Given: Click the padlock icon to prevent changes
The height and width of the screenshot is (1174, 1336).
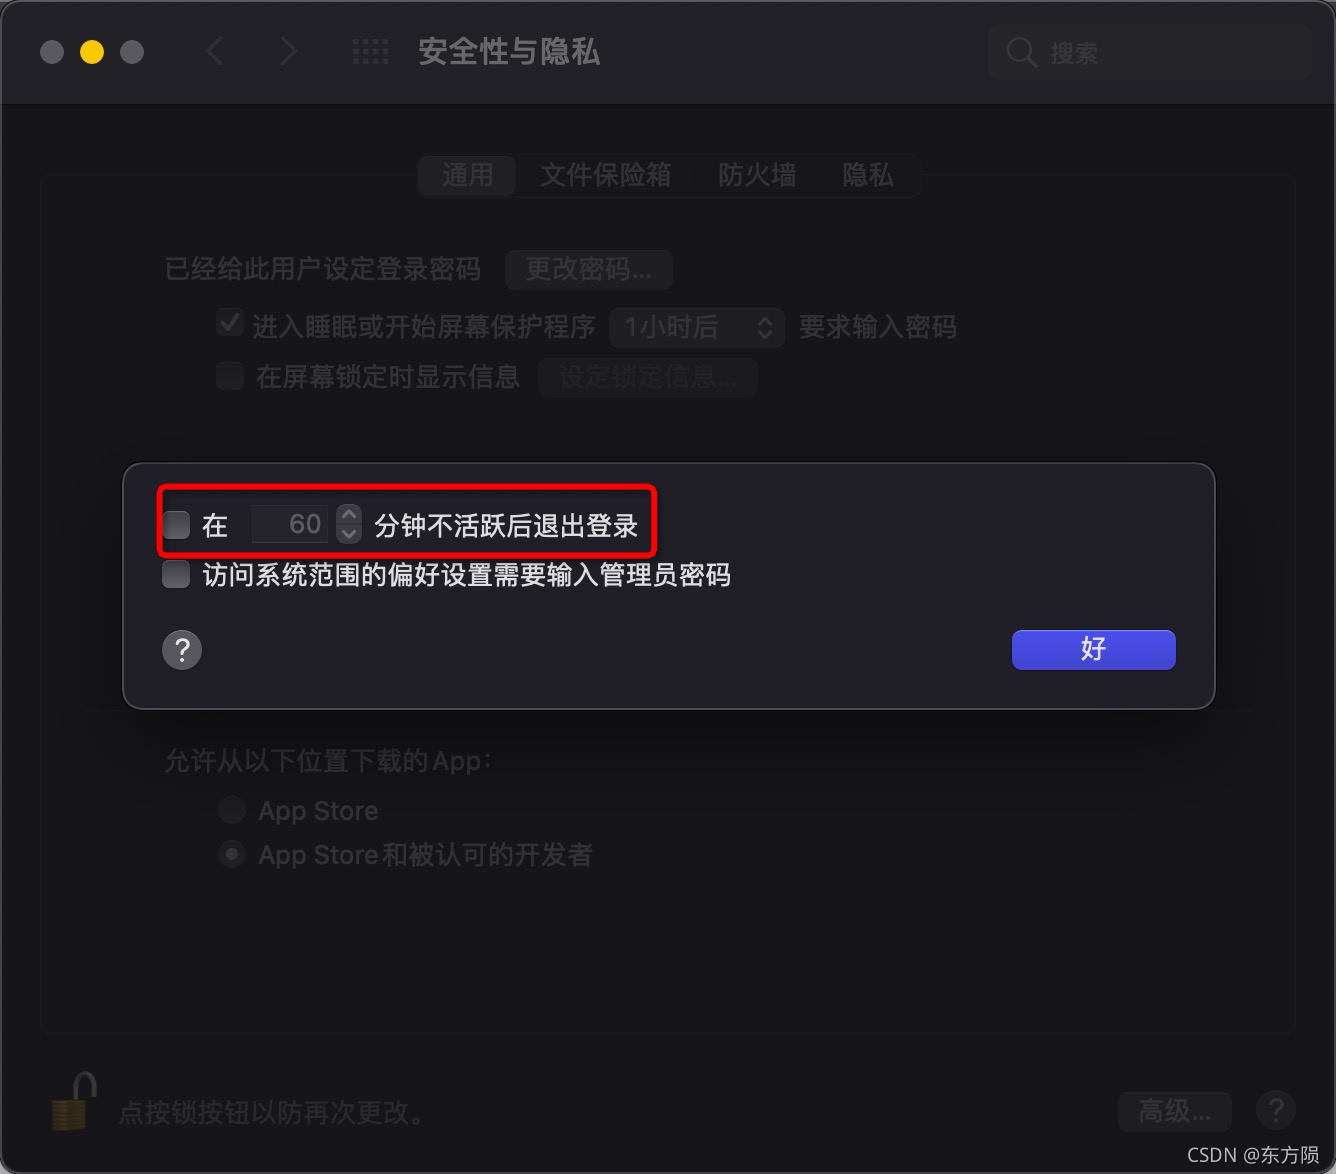Looking at the screenshot, I should point(72,1102).
